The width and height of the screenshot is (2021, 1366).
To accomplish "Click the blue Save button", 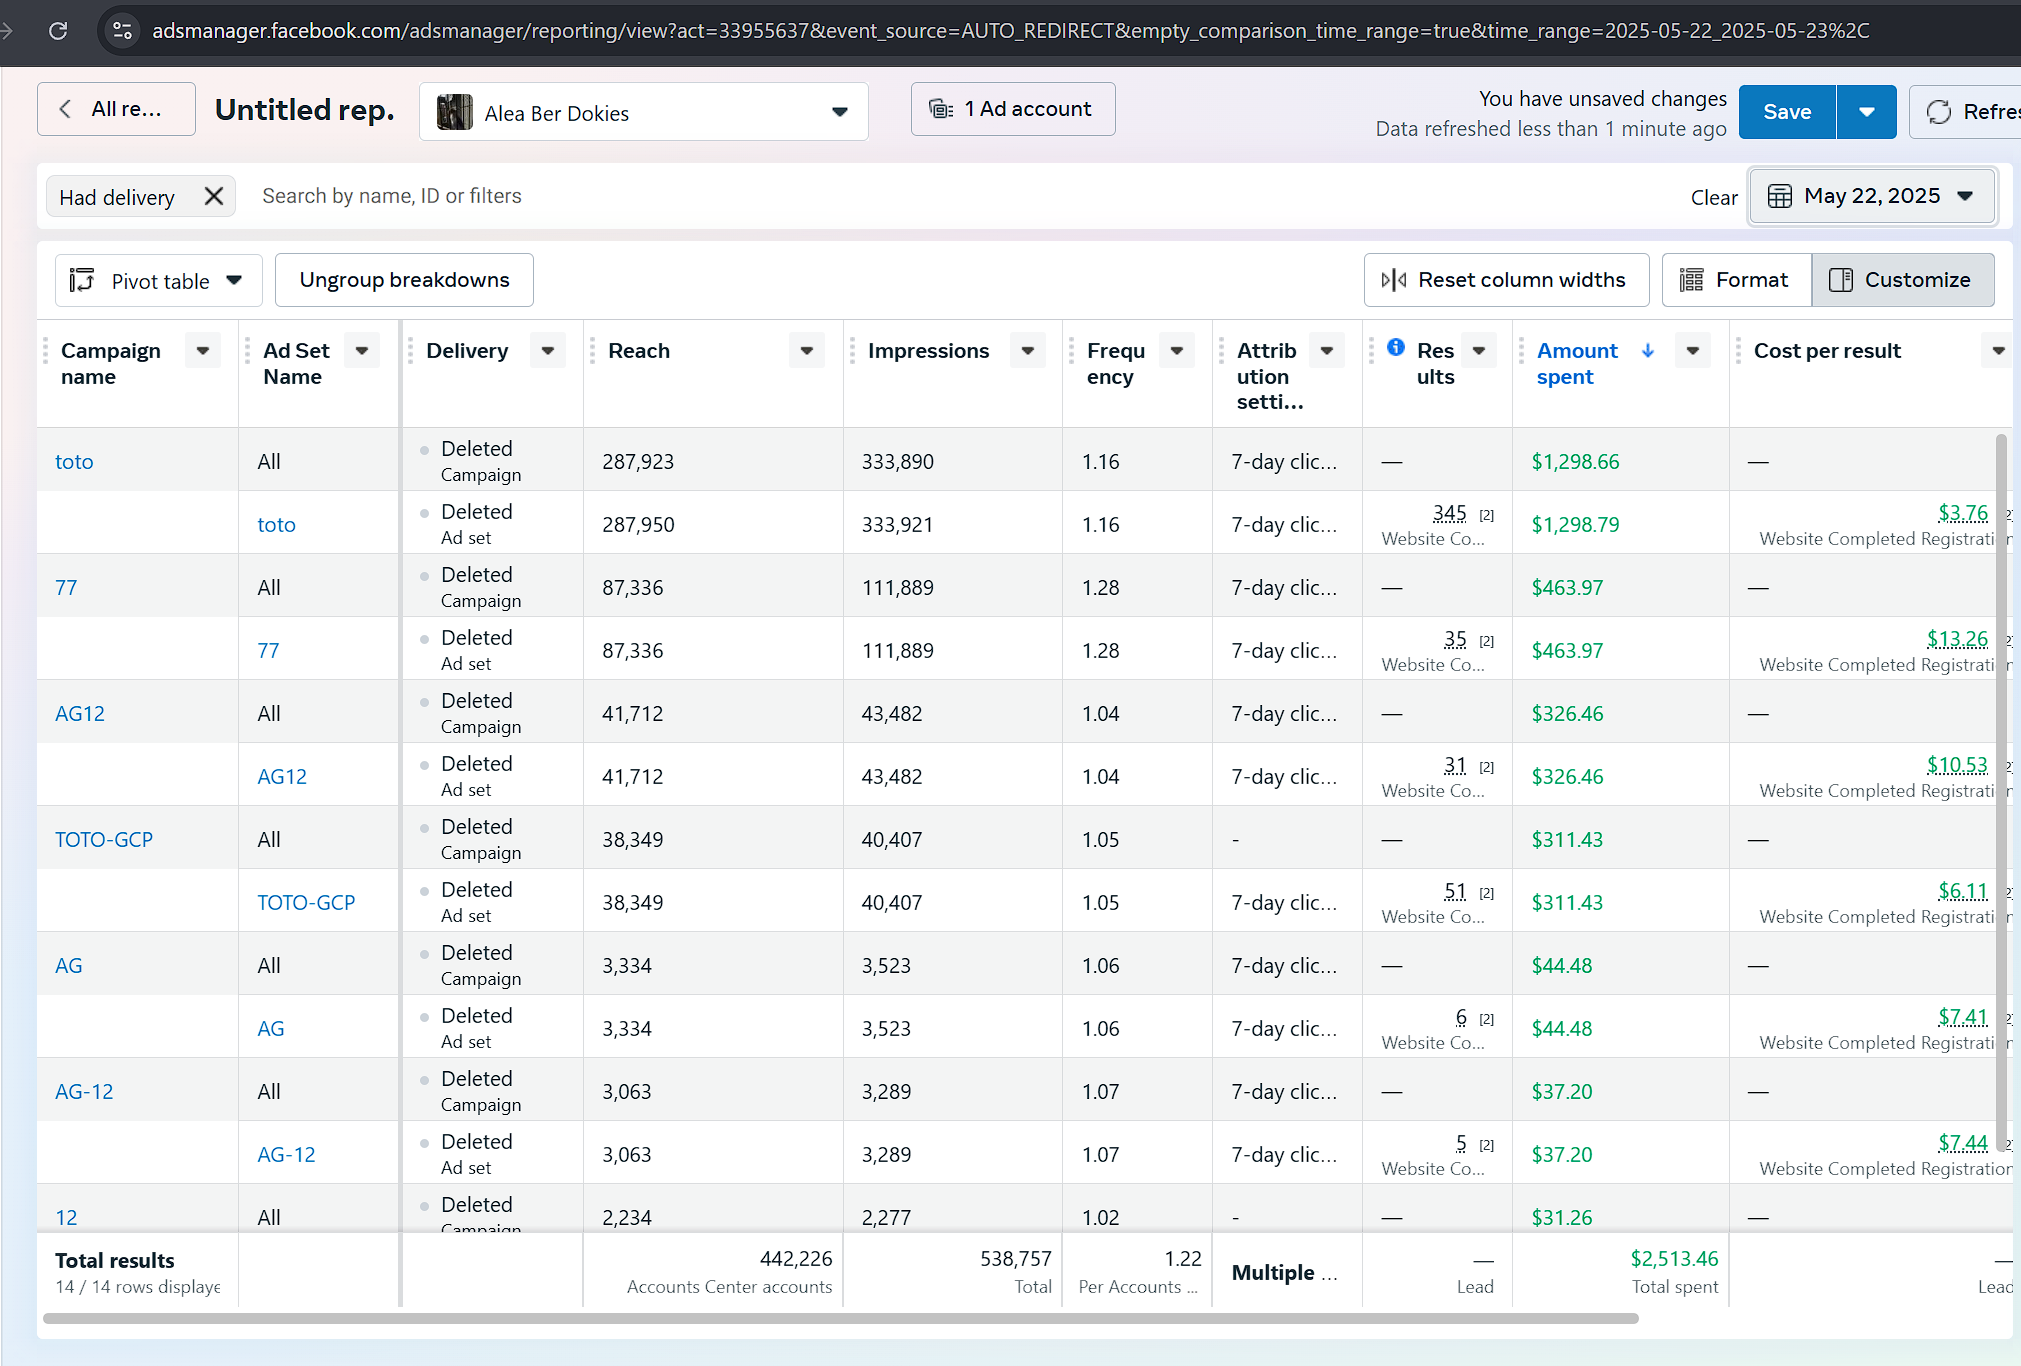I will coord(1786,112).
